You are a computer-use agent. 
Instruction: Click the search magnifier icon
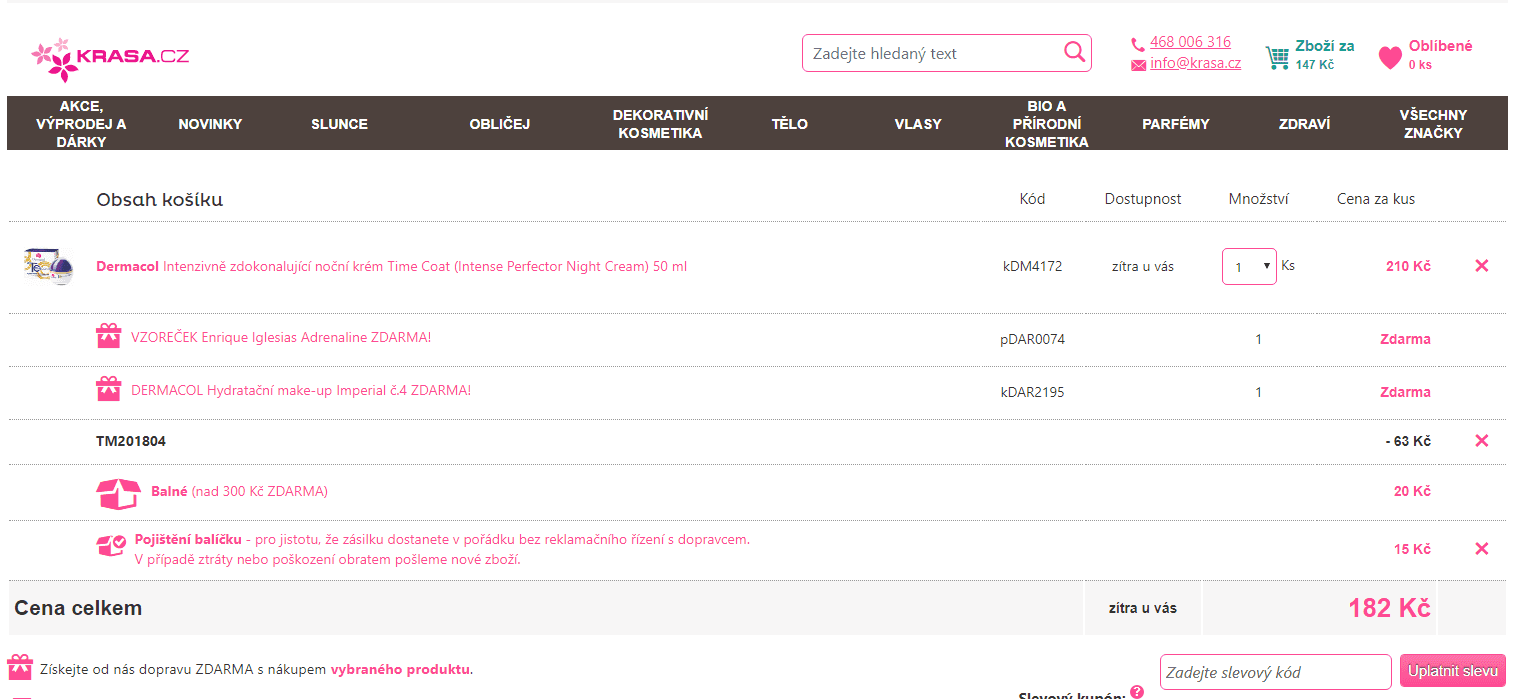1074,53
